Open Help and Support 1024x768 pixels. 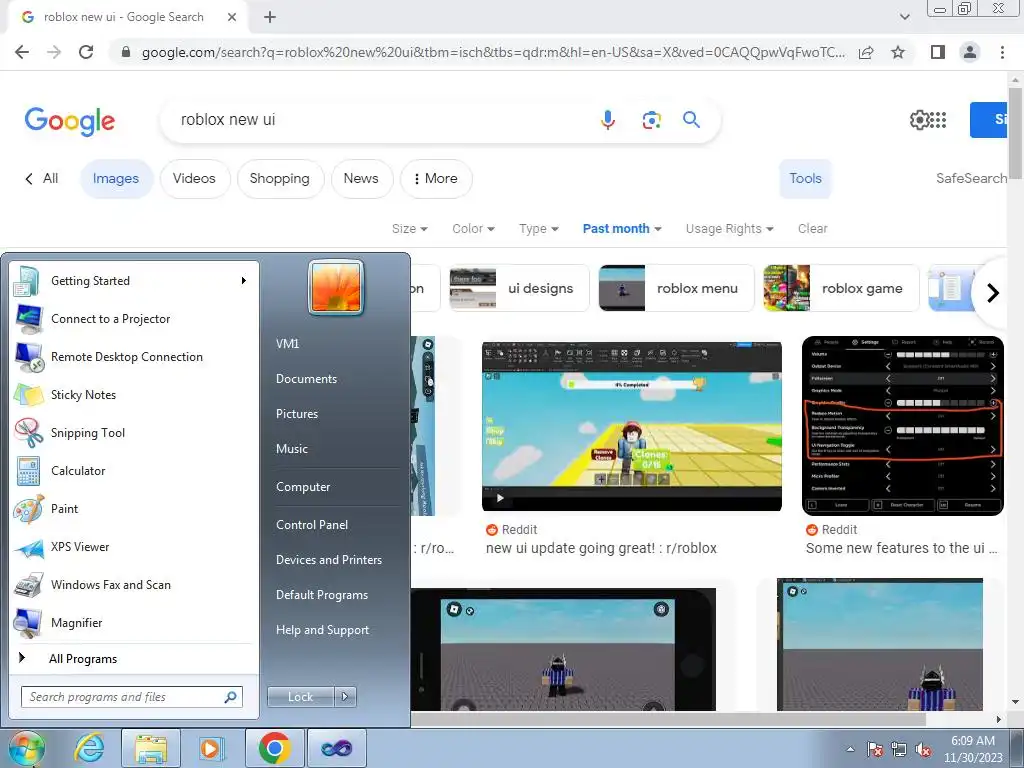(322, 630)
